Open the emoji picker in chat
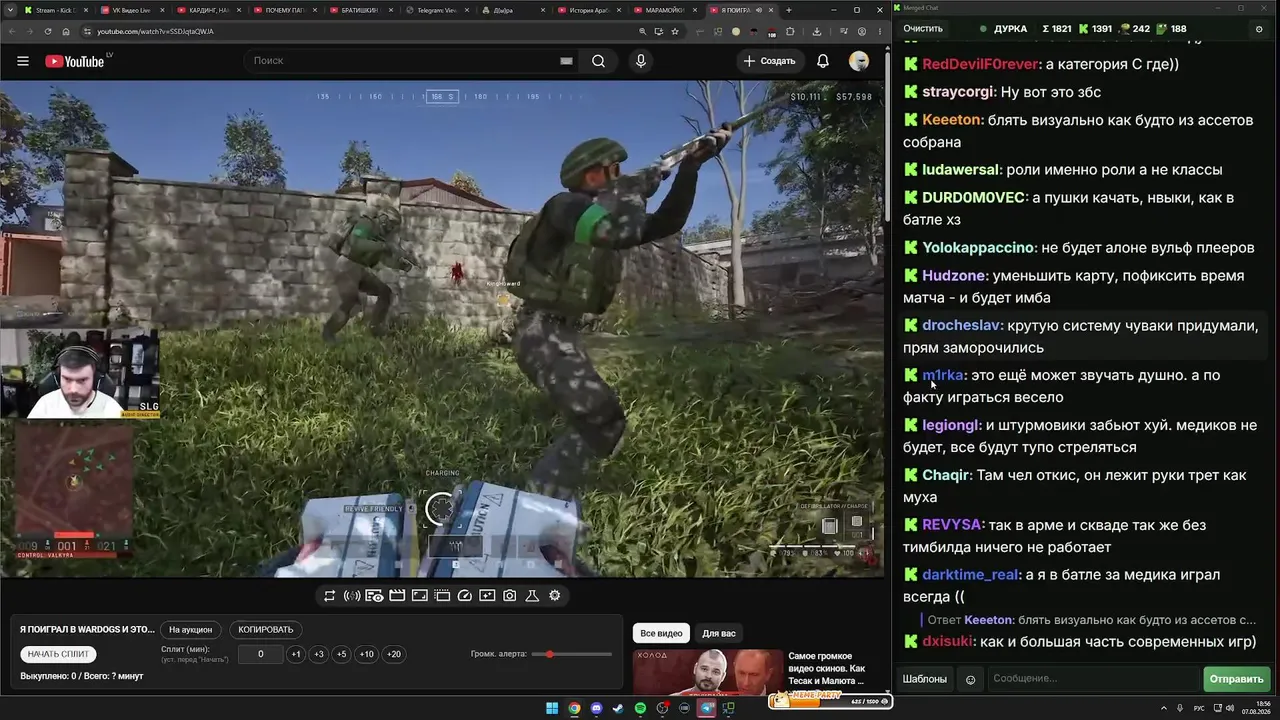This screenshot has height=720, width=1280. coord(970,679)
